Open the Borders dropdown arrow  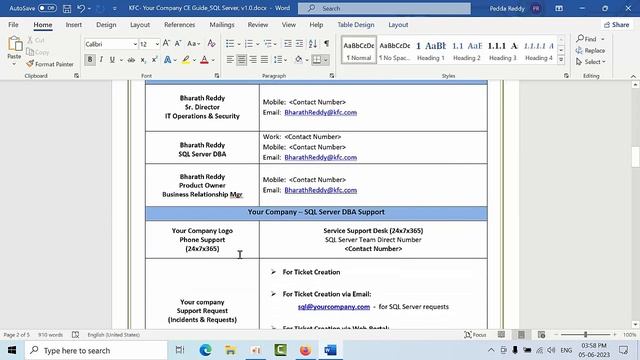(x=326, y=60)
